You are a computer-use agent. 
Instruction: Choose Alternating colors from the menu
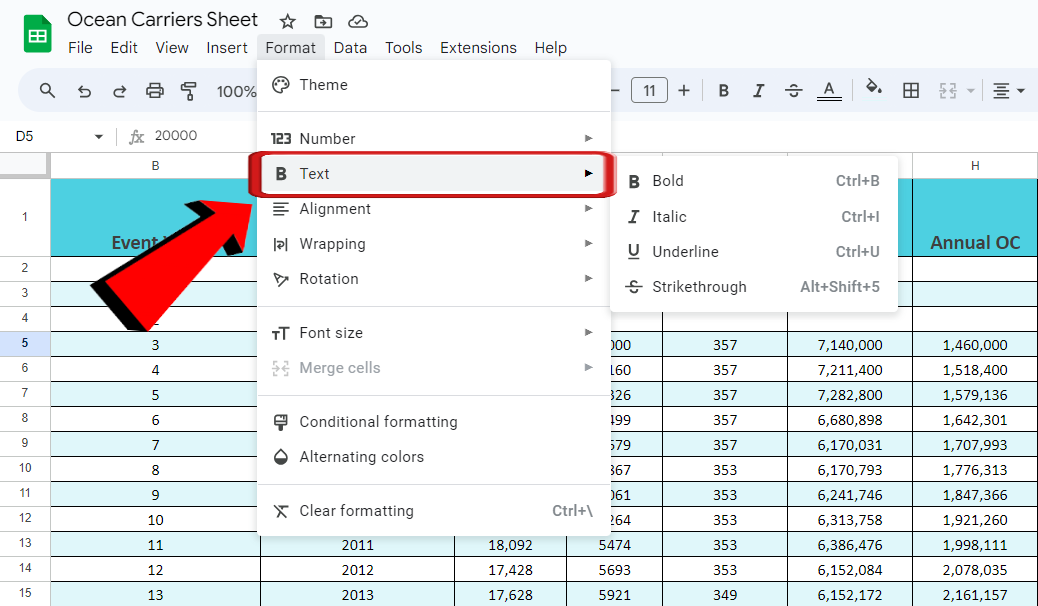coord(363,456)
